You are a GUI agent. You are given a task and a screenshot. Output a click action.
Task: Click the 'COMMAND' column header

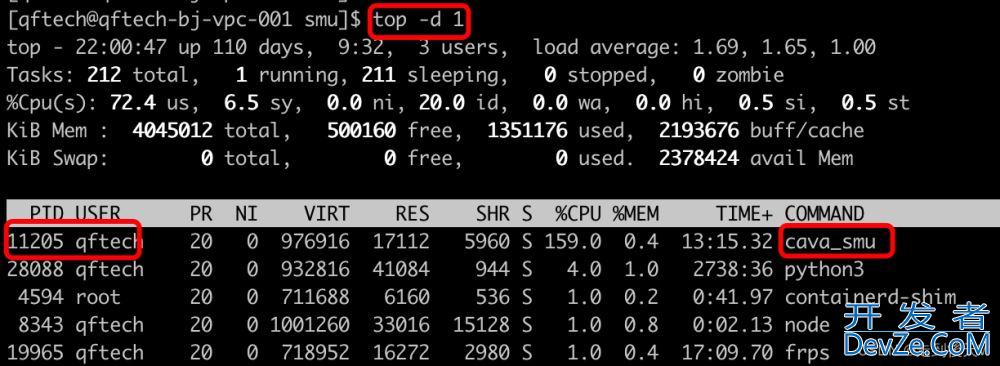(824, 214)
